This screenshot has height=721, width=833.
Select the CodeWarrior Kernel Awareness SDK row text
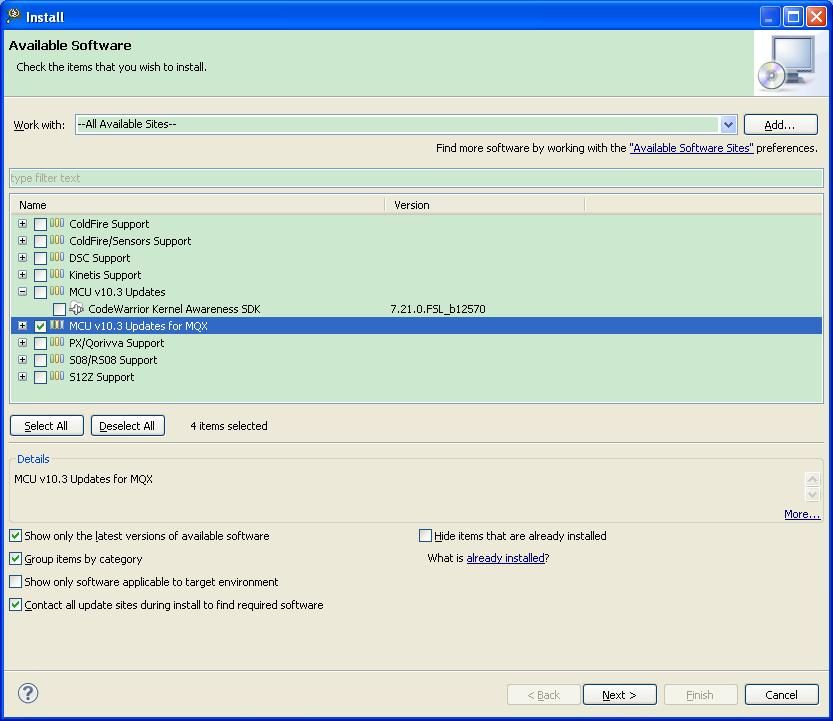click(174, 309)
